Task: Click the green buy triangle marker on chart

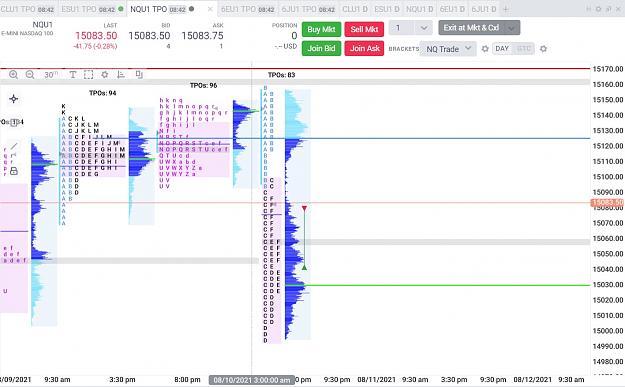Action: pos(304,267)
